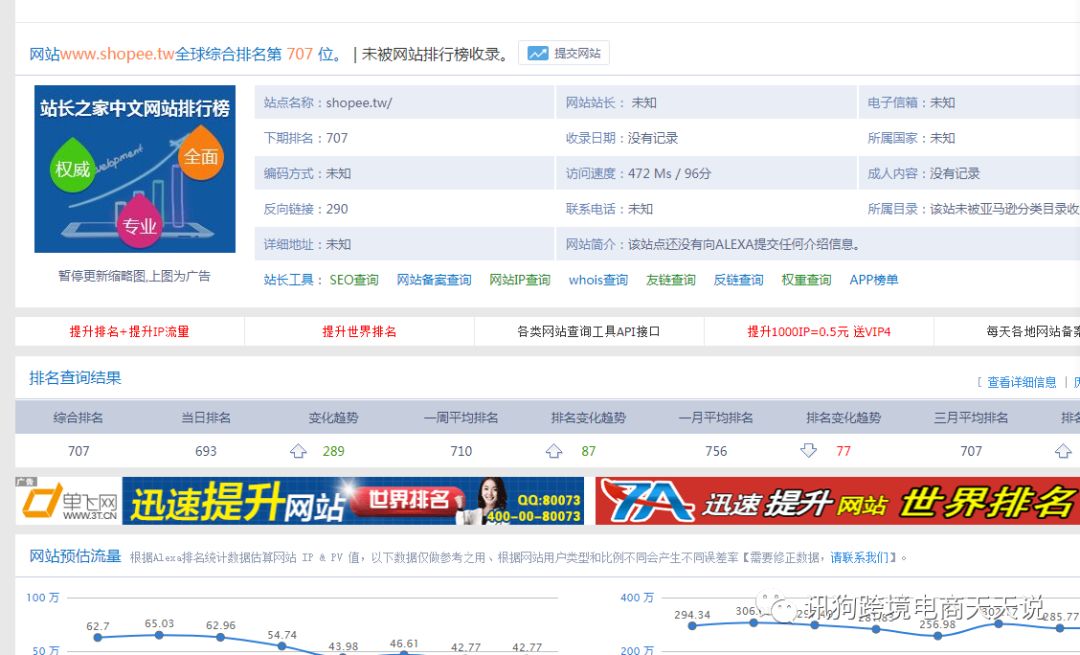The image size is (1080, 655).
Task: Click the 详细地址：未知 cell
Action: coord(404,245)
